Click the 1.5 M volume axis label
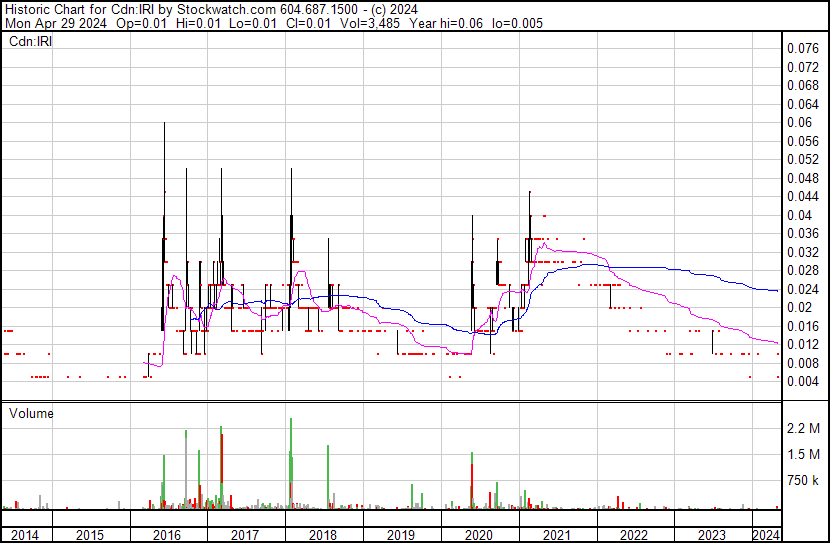The height and width of the screenshot is (543, 830). (x=804, y=455)
